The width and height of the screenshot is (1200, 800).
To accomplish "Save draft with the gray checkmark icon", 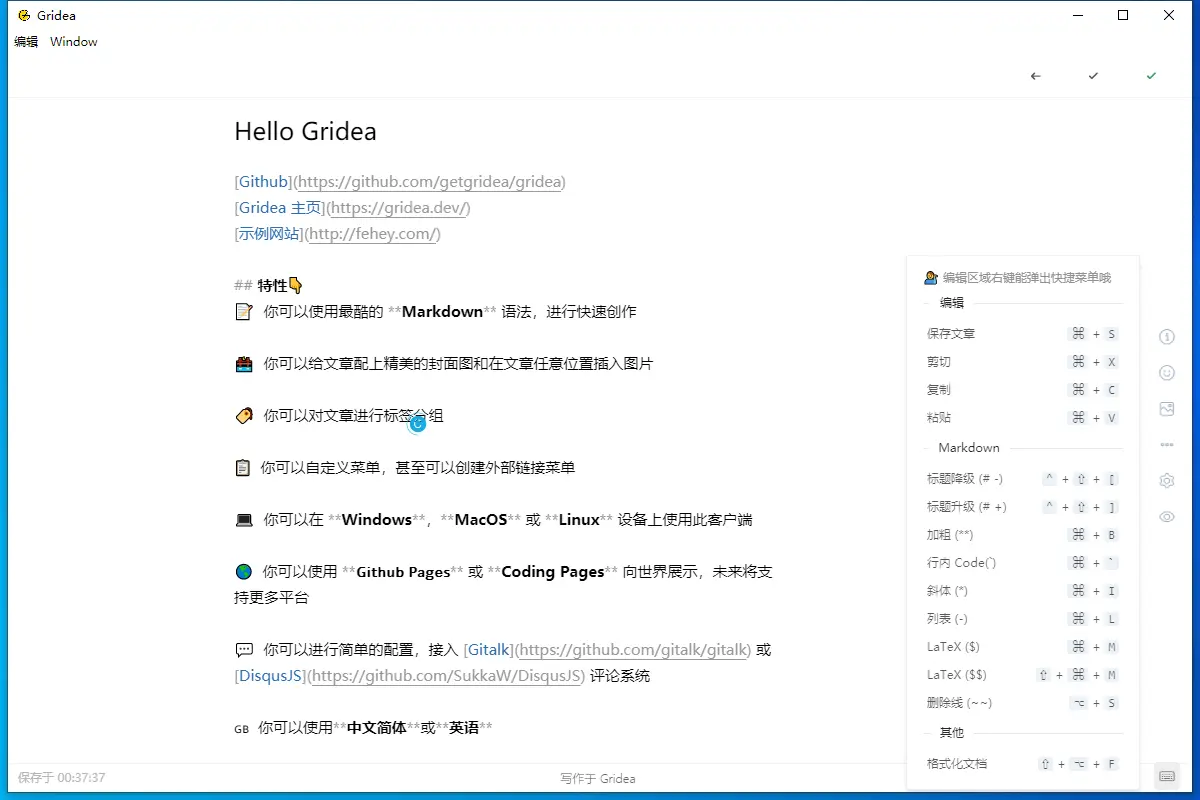I will pos(1093,76).
